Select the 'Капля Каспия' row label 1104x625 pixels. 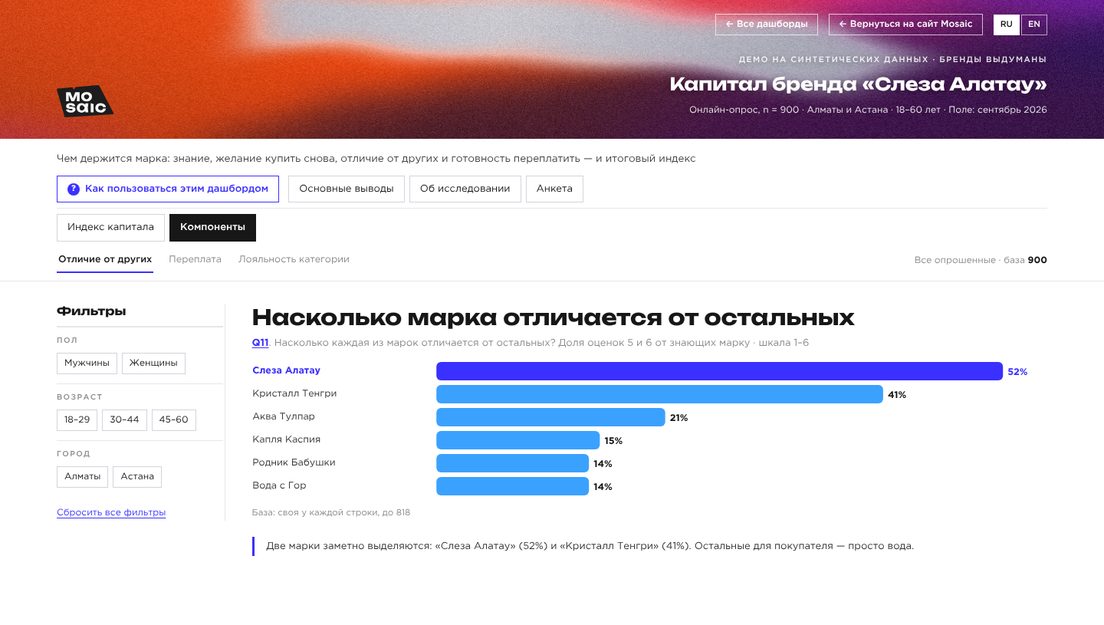[x=286, y=439]
